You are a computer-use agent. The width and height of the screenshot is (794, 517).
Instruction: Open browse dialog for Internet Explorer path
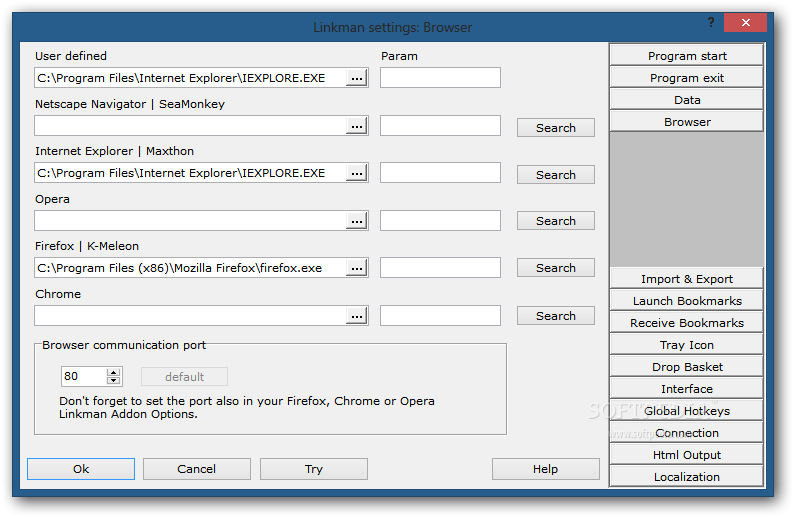click(x=357, y=173)
